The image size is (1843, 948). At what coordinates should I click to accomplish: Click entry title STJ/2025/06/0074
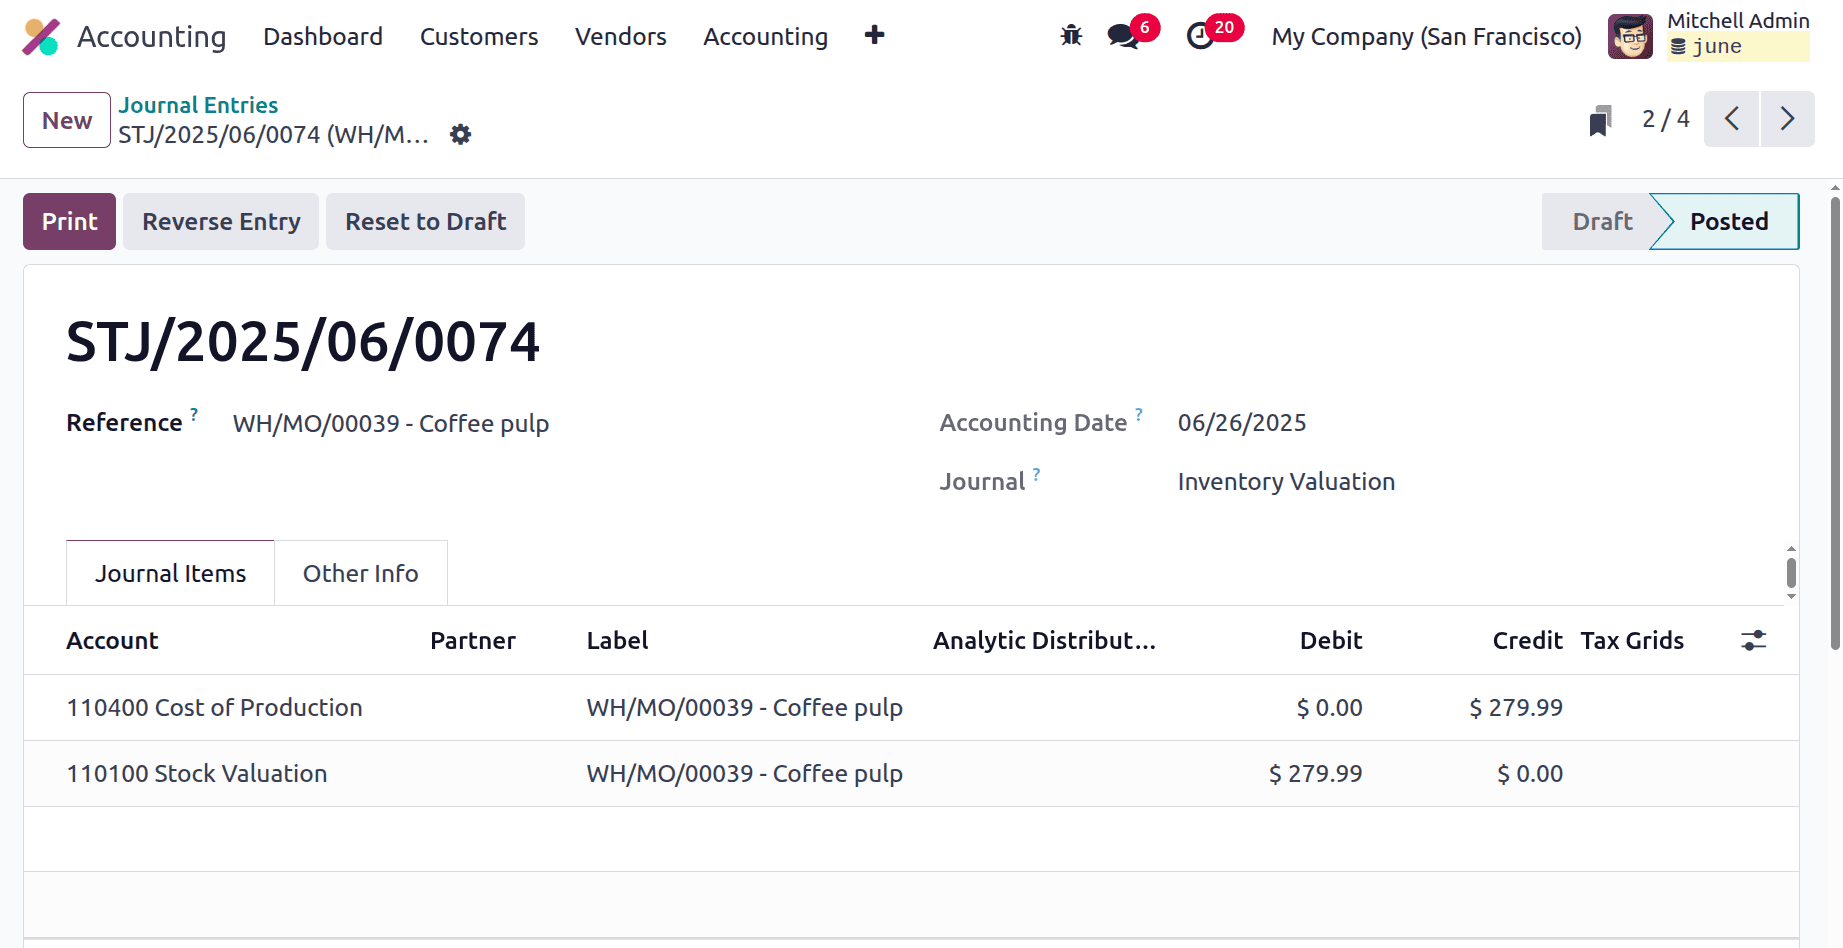click(x=303, y=342)
